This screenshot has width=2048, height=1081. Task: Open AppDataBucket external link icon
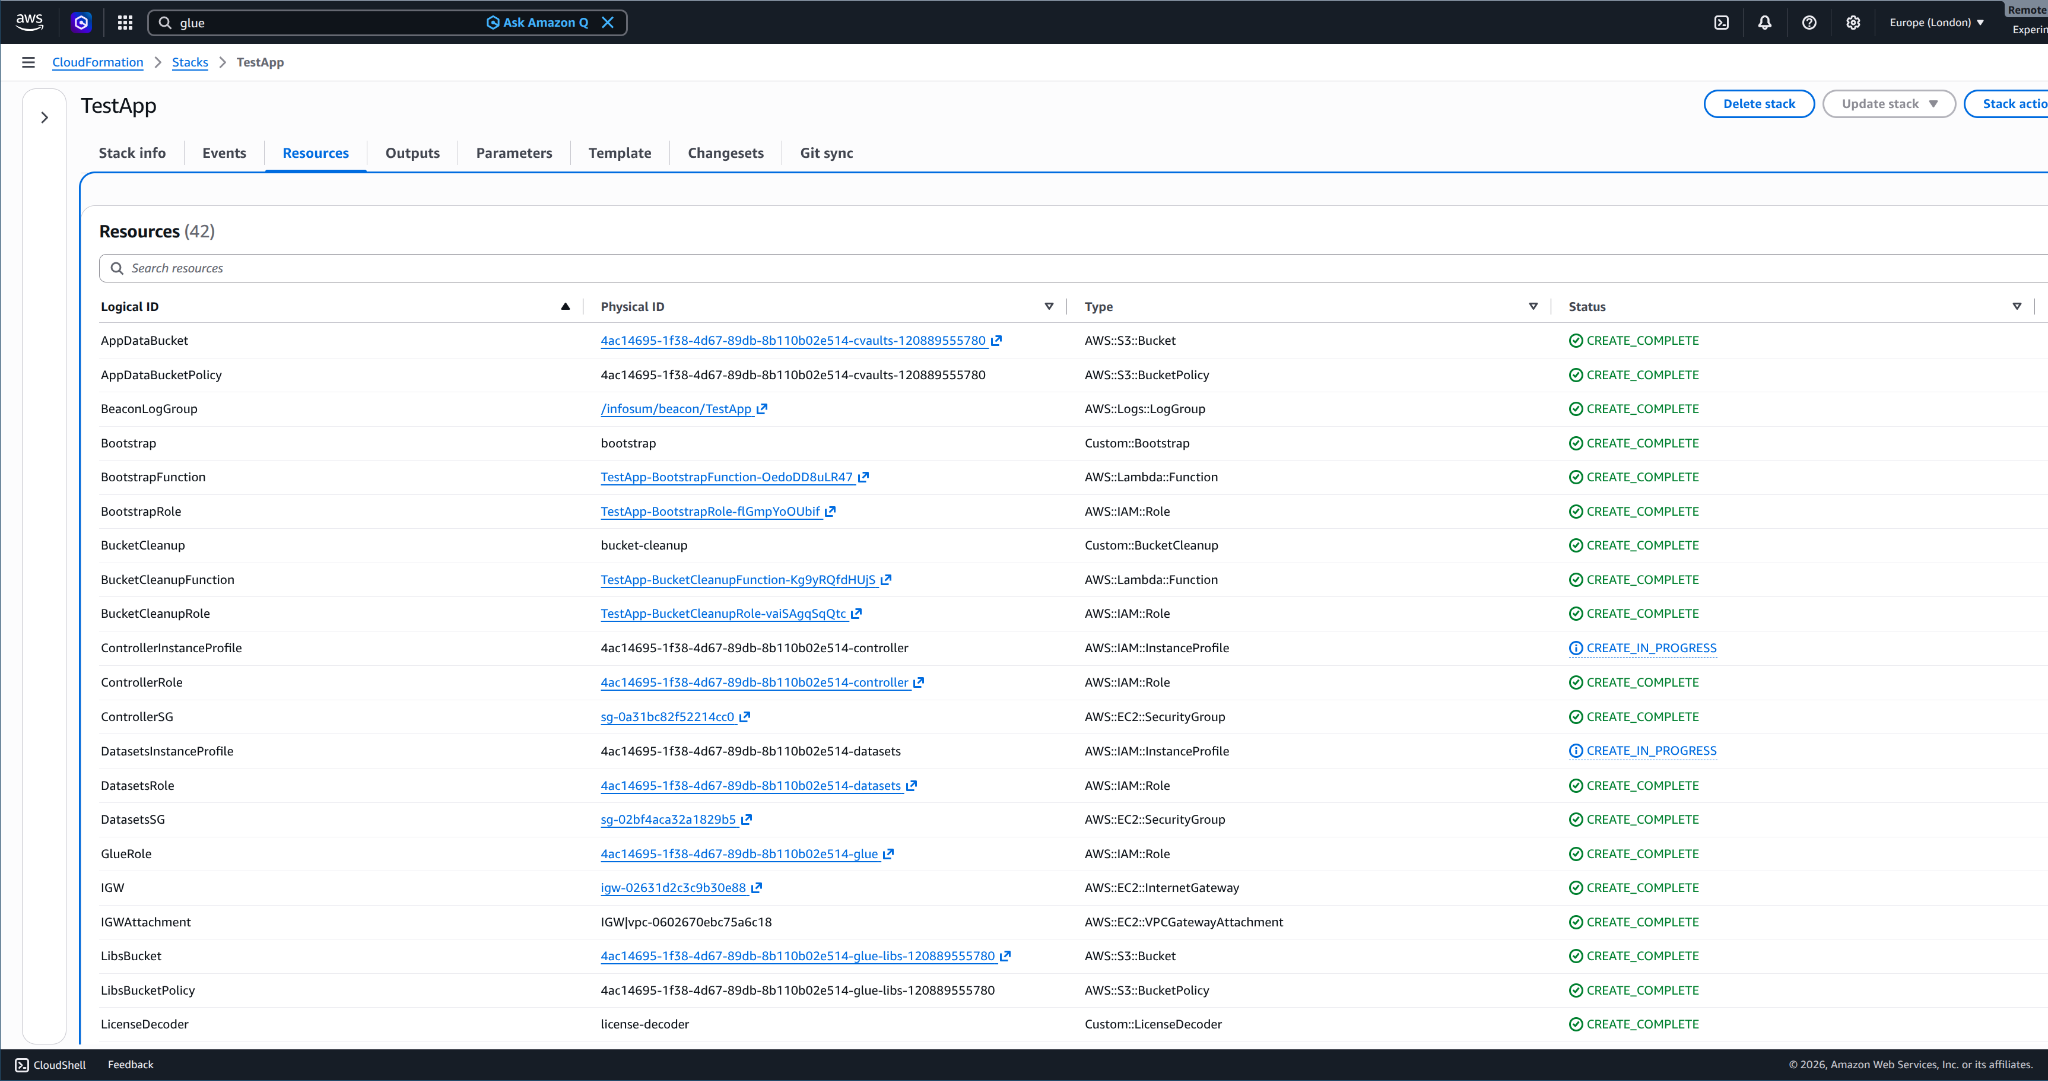996,341
